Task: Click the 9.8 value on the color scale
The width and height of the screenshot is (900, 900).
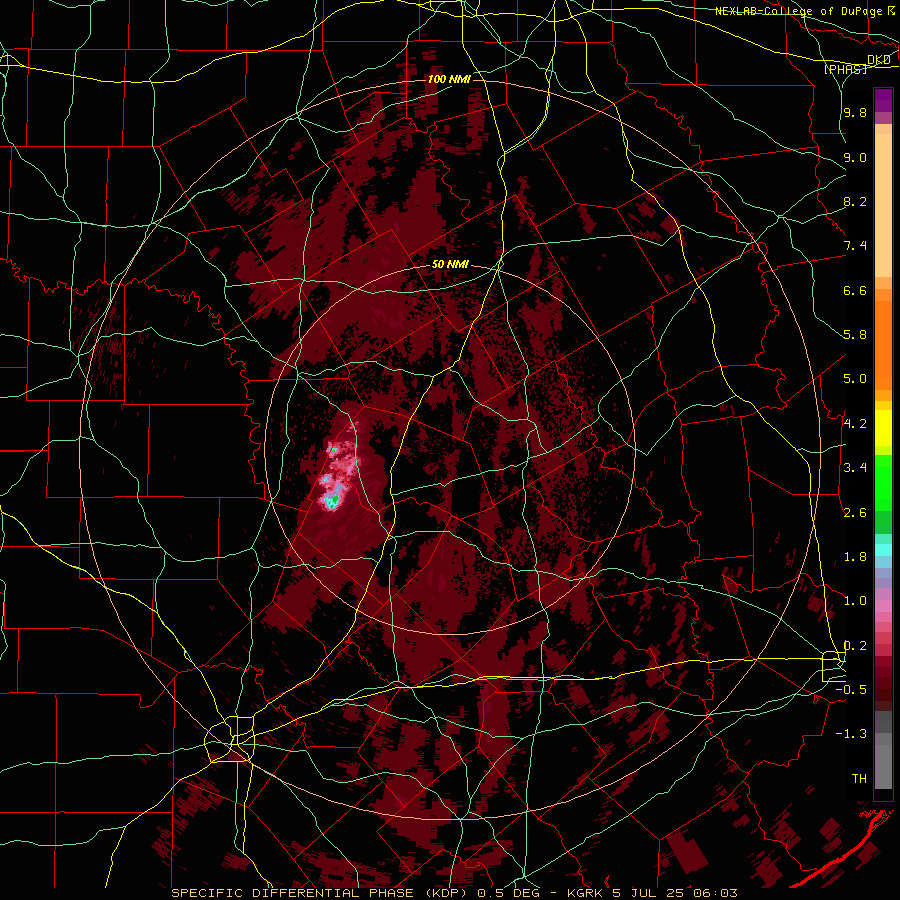Action: [x=855, y=113]
